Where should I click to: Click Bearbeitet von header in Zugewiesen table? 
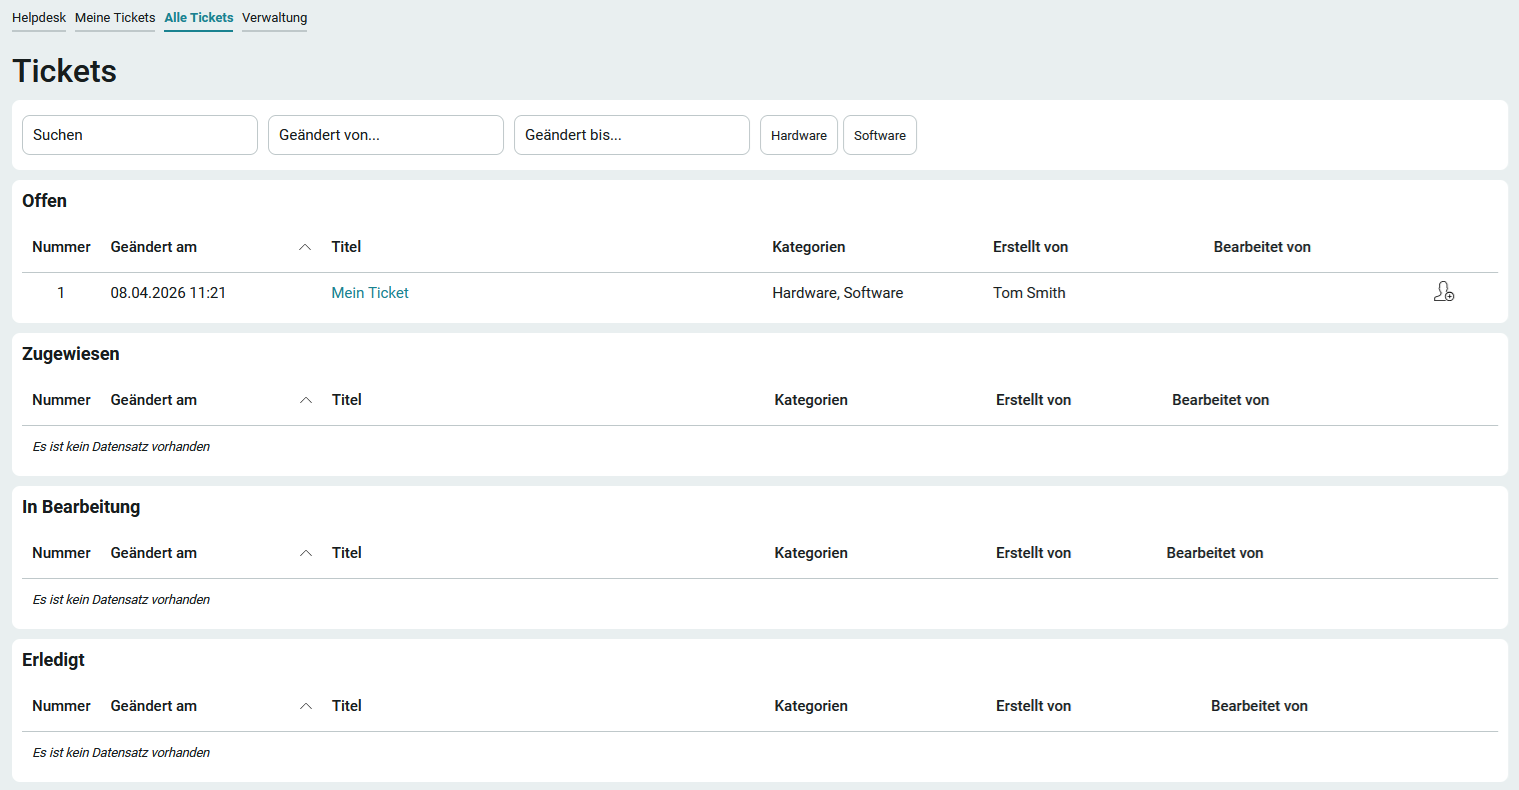pyautogui.click(x=1221, y=400)
